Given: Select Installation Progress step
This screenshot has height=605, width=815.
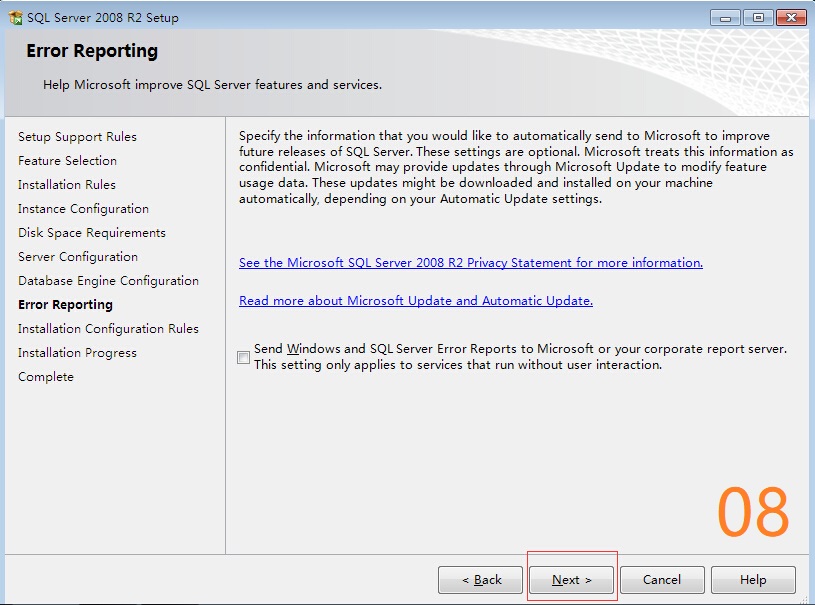Looking at the screenshot, I should [77, 353].
